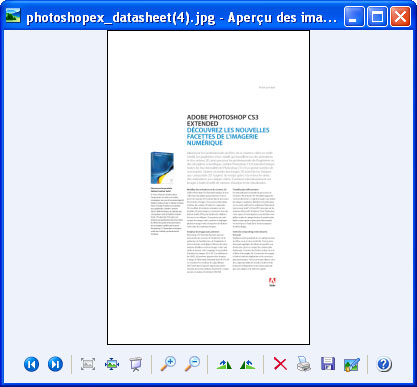Close the image viewer window
The image size is (417, 387).
(400, 16)
